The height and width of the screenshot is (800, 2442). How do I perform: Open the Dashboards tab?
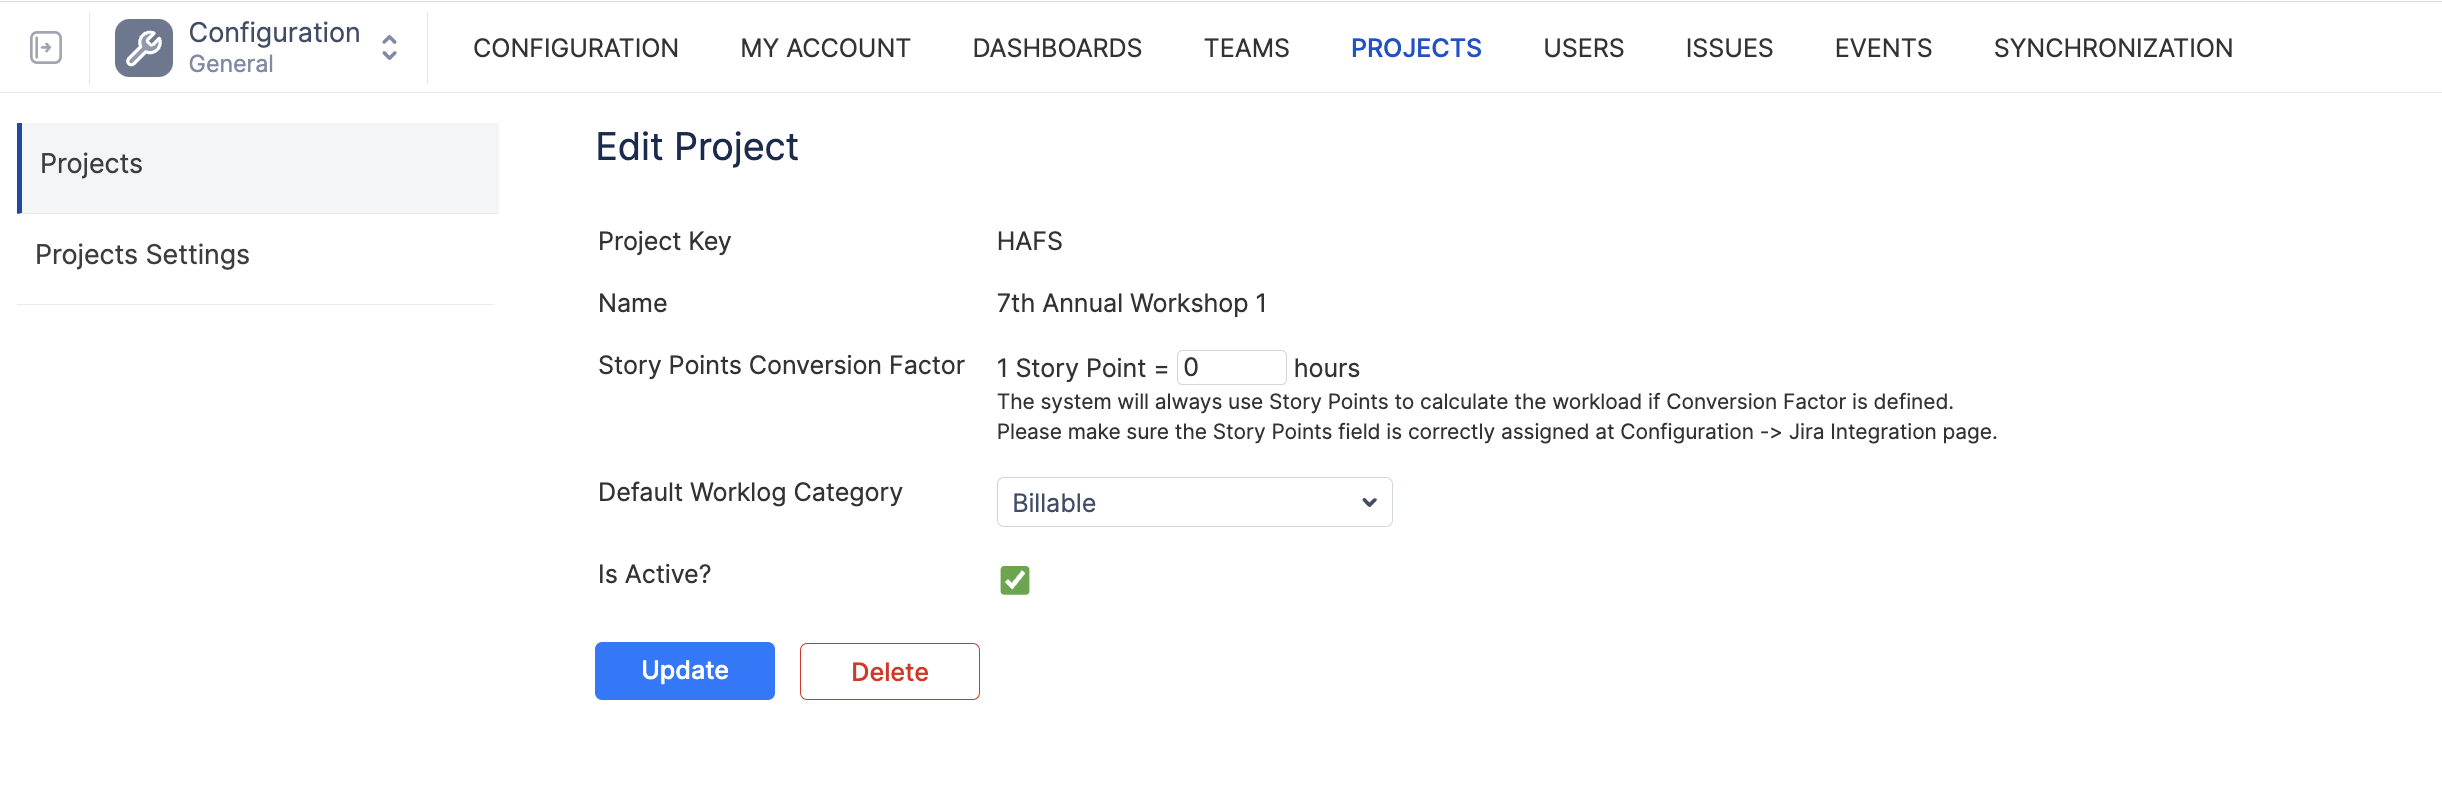1056,48
